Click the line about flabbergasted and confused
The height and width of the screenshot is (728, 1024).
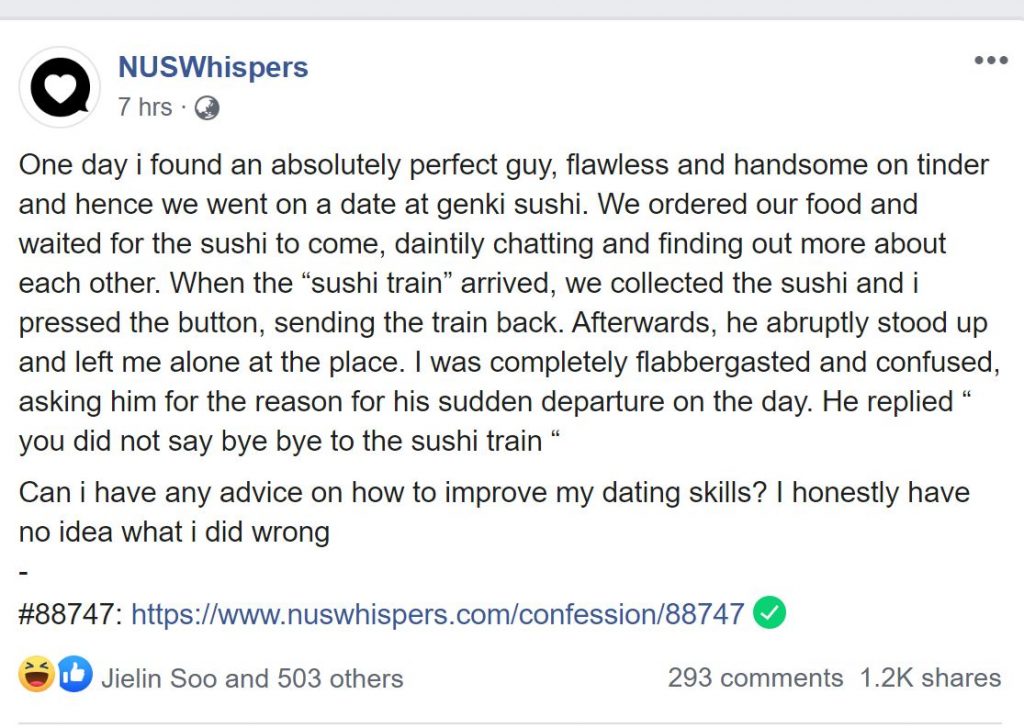pos(509,362)
